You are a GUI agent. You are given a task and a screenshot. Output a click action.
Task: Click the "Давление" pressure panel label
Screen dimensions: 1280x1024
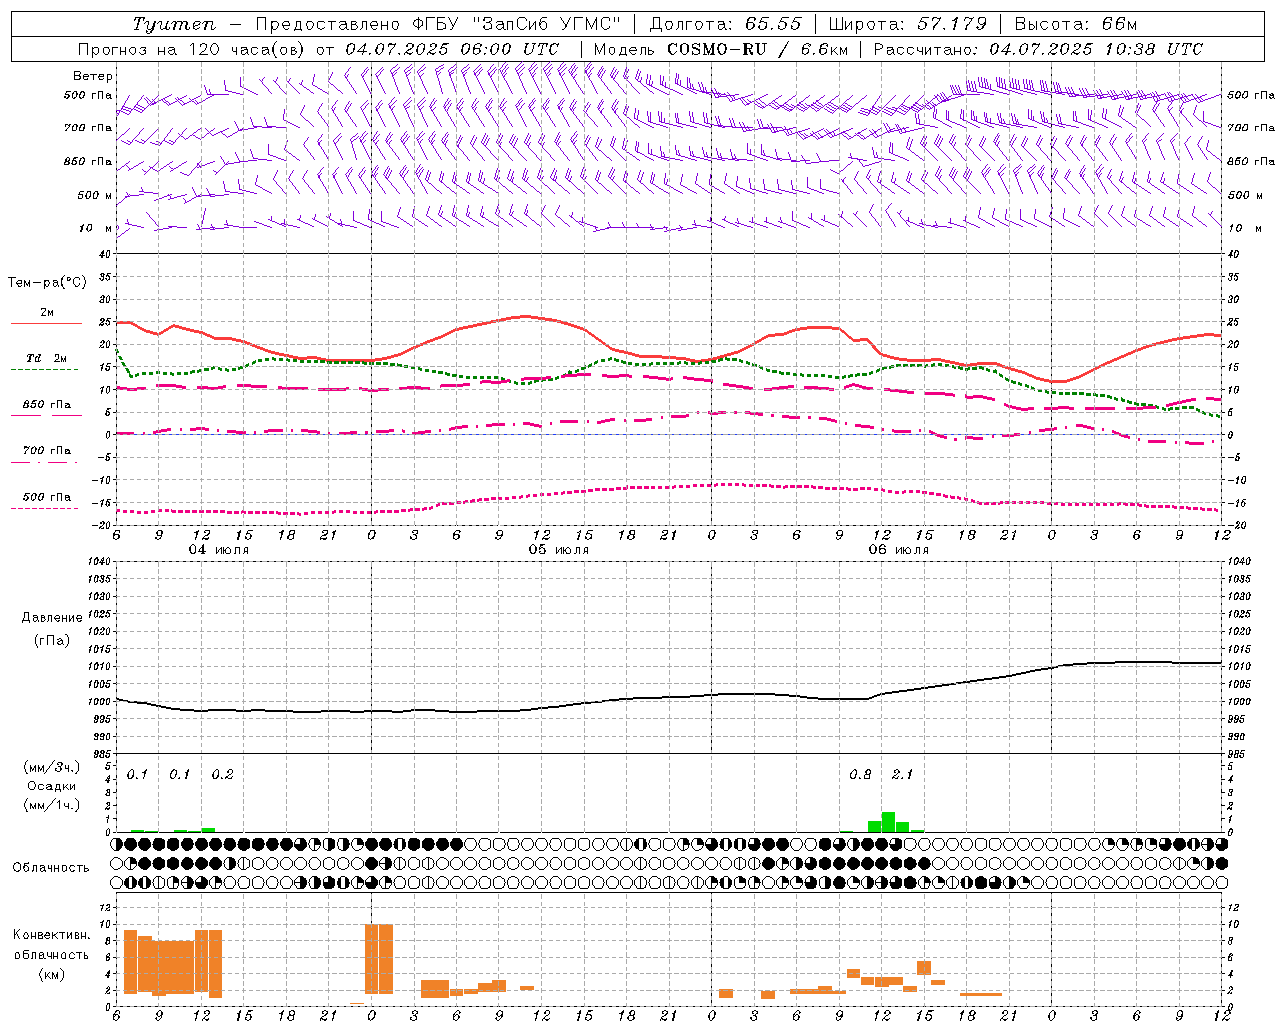click(x=52, y=618)
